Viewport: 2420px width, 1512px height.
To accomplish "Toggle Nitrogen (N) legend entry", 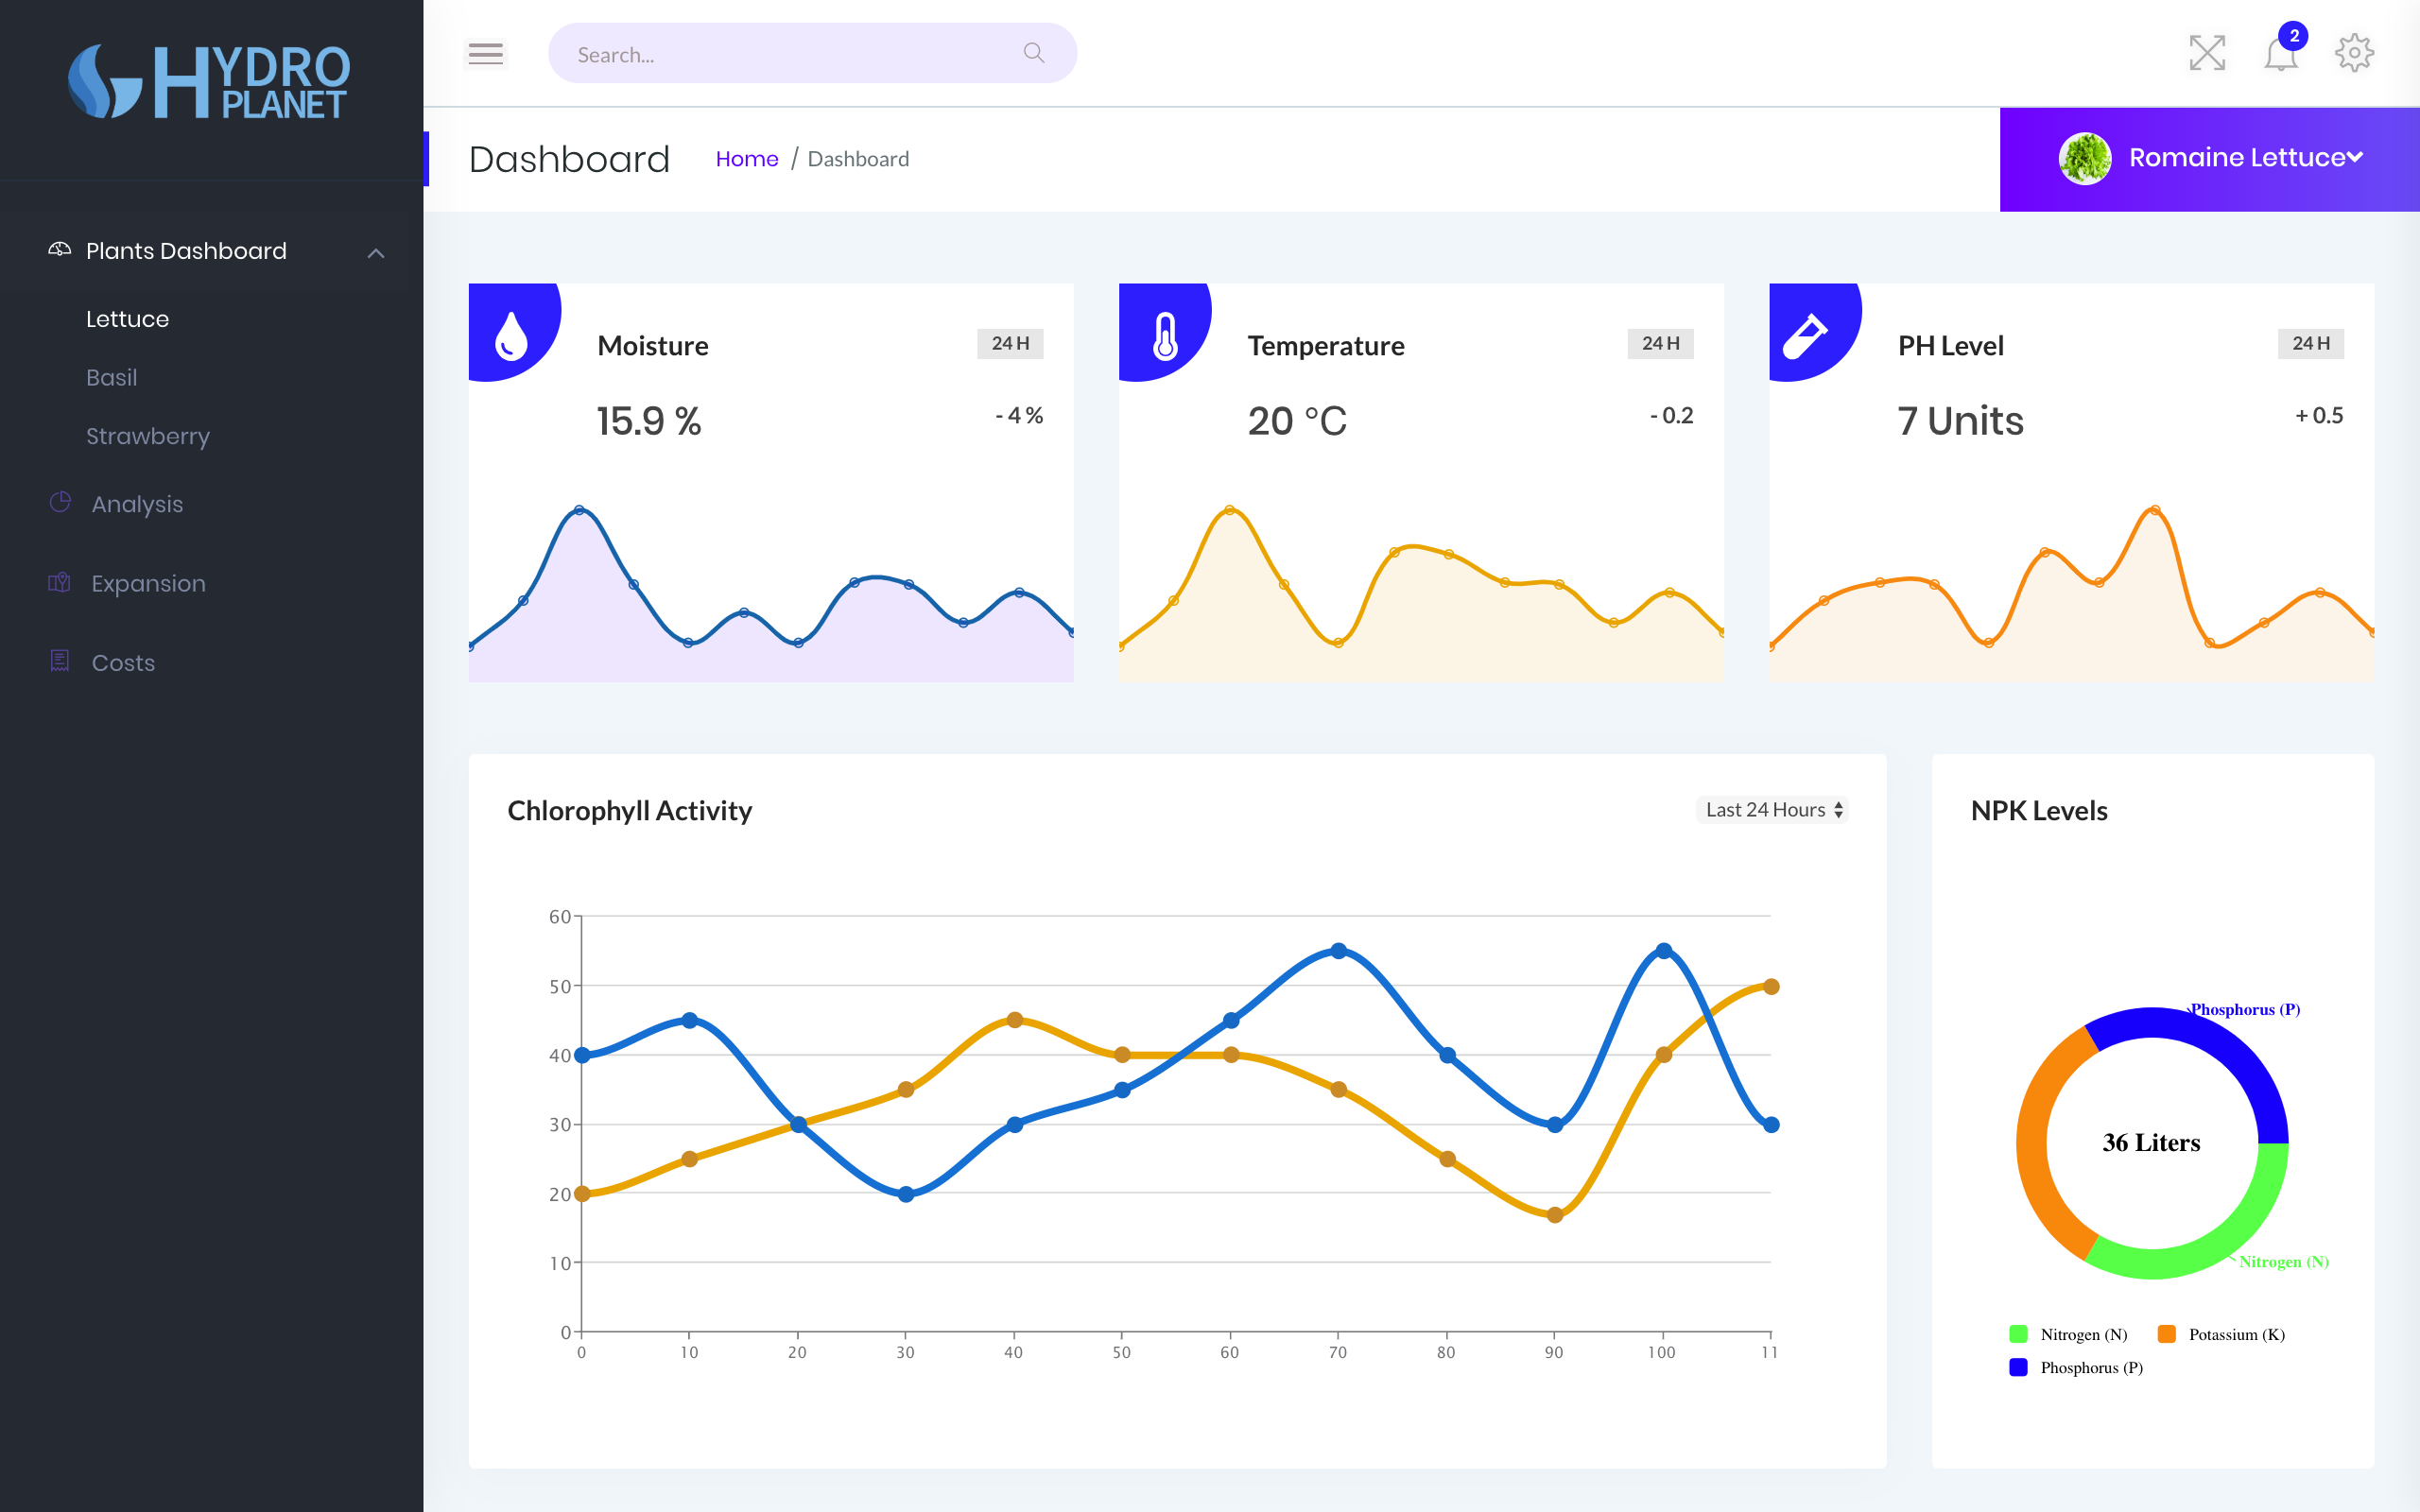I will [x=2068, y=1334].
